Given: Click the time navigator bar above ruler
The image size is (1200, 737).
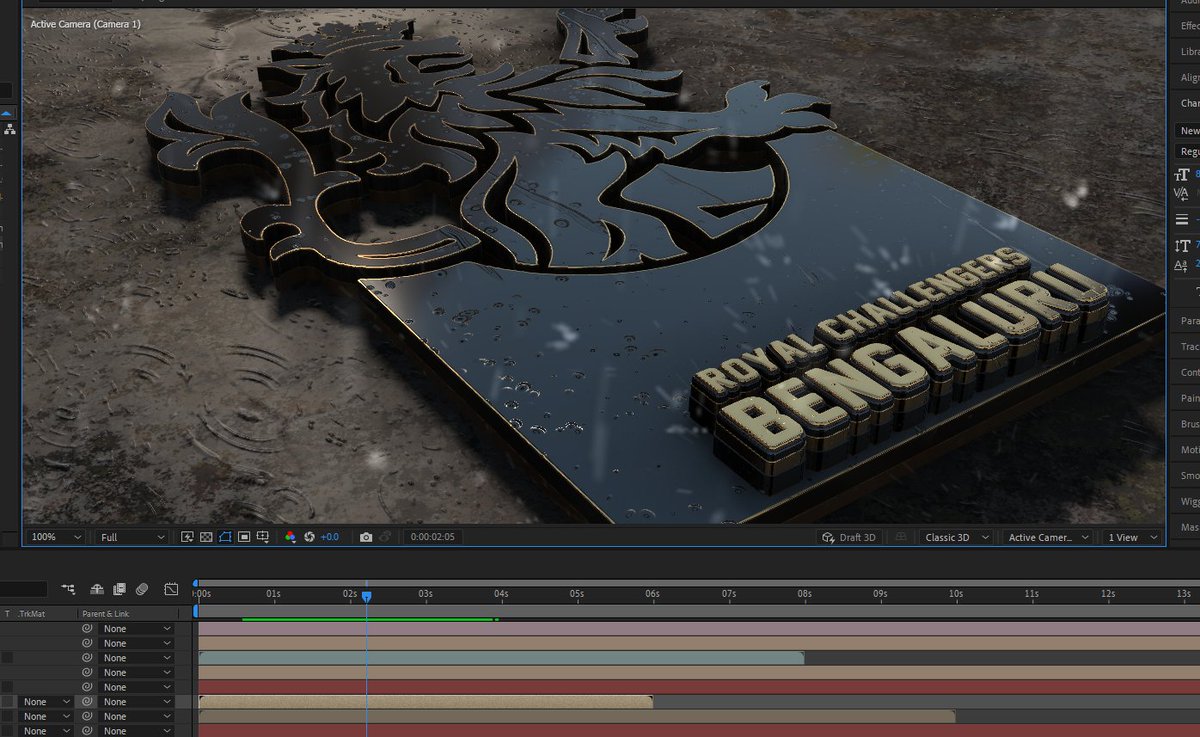Looking at the screenshot, I should coord(697,582).
